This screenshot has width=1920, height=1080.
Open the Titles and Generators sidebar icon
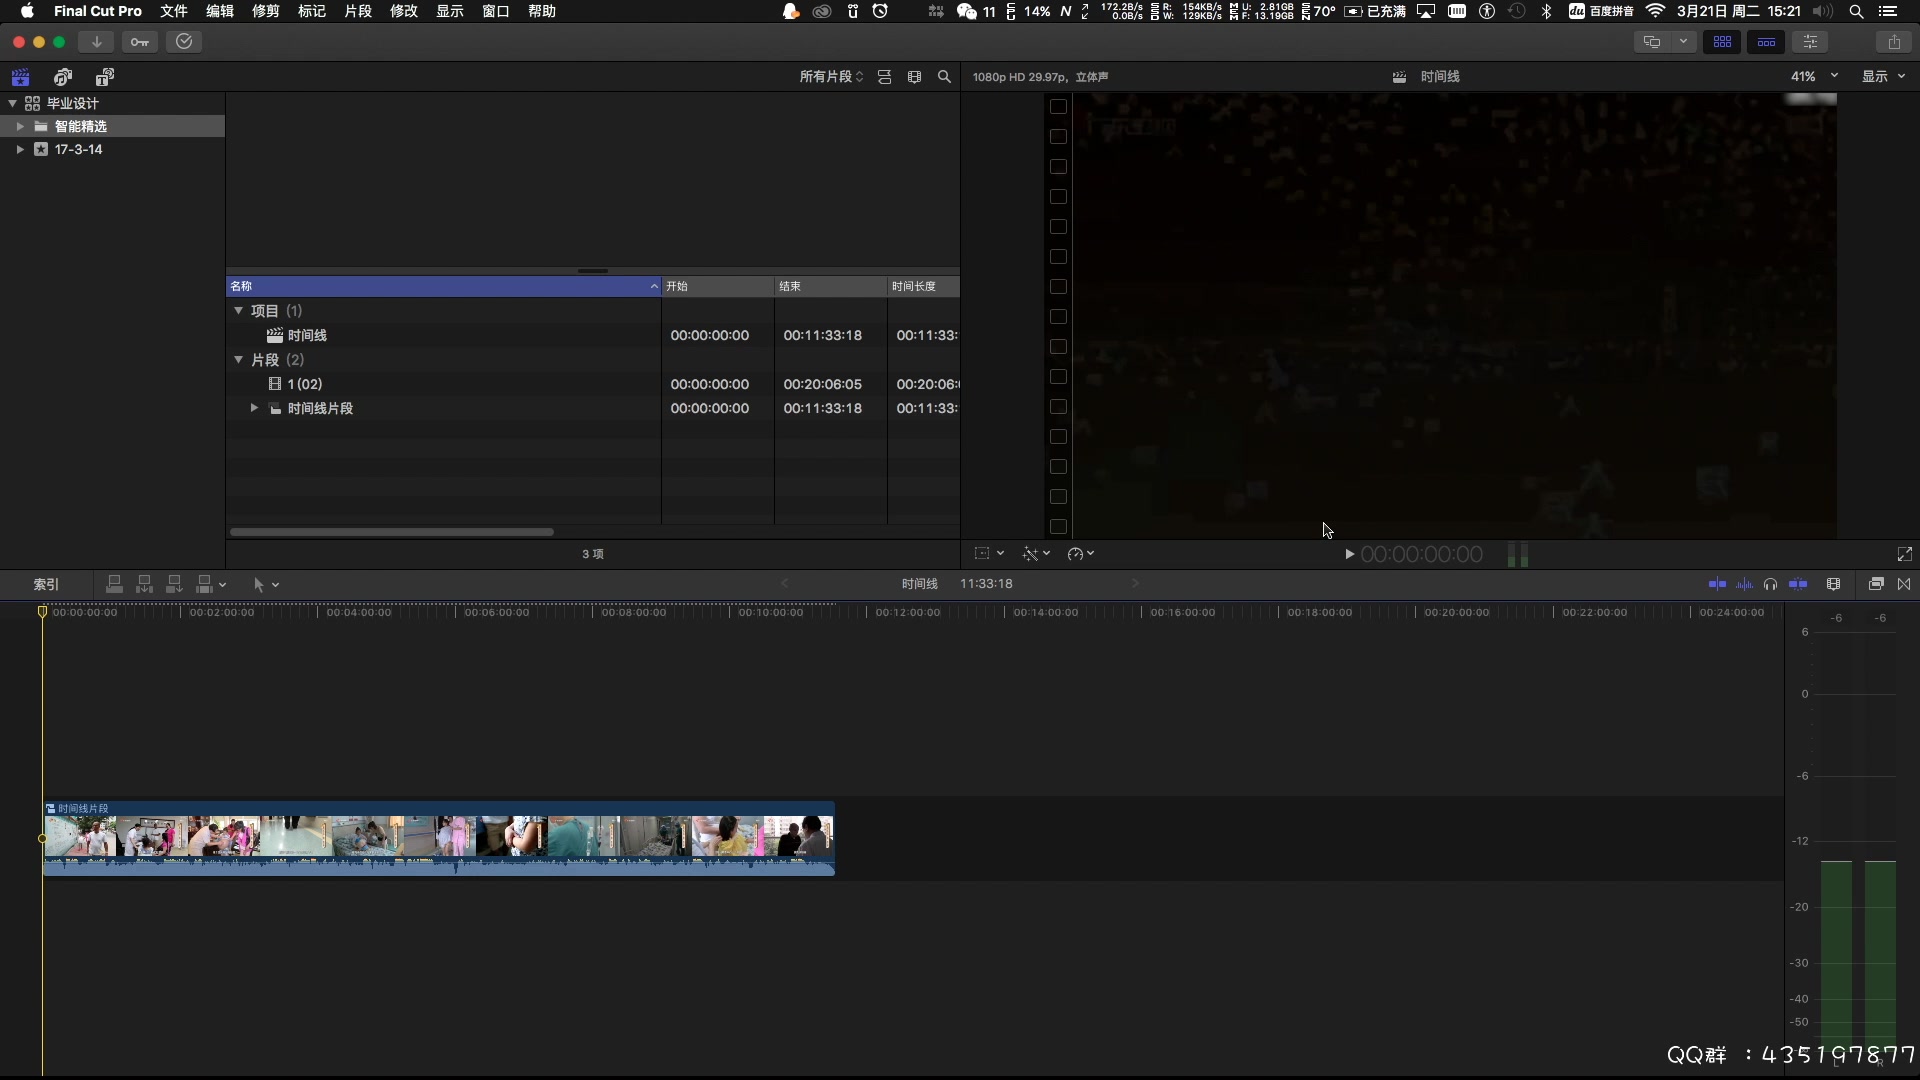(x=104, y=76)
